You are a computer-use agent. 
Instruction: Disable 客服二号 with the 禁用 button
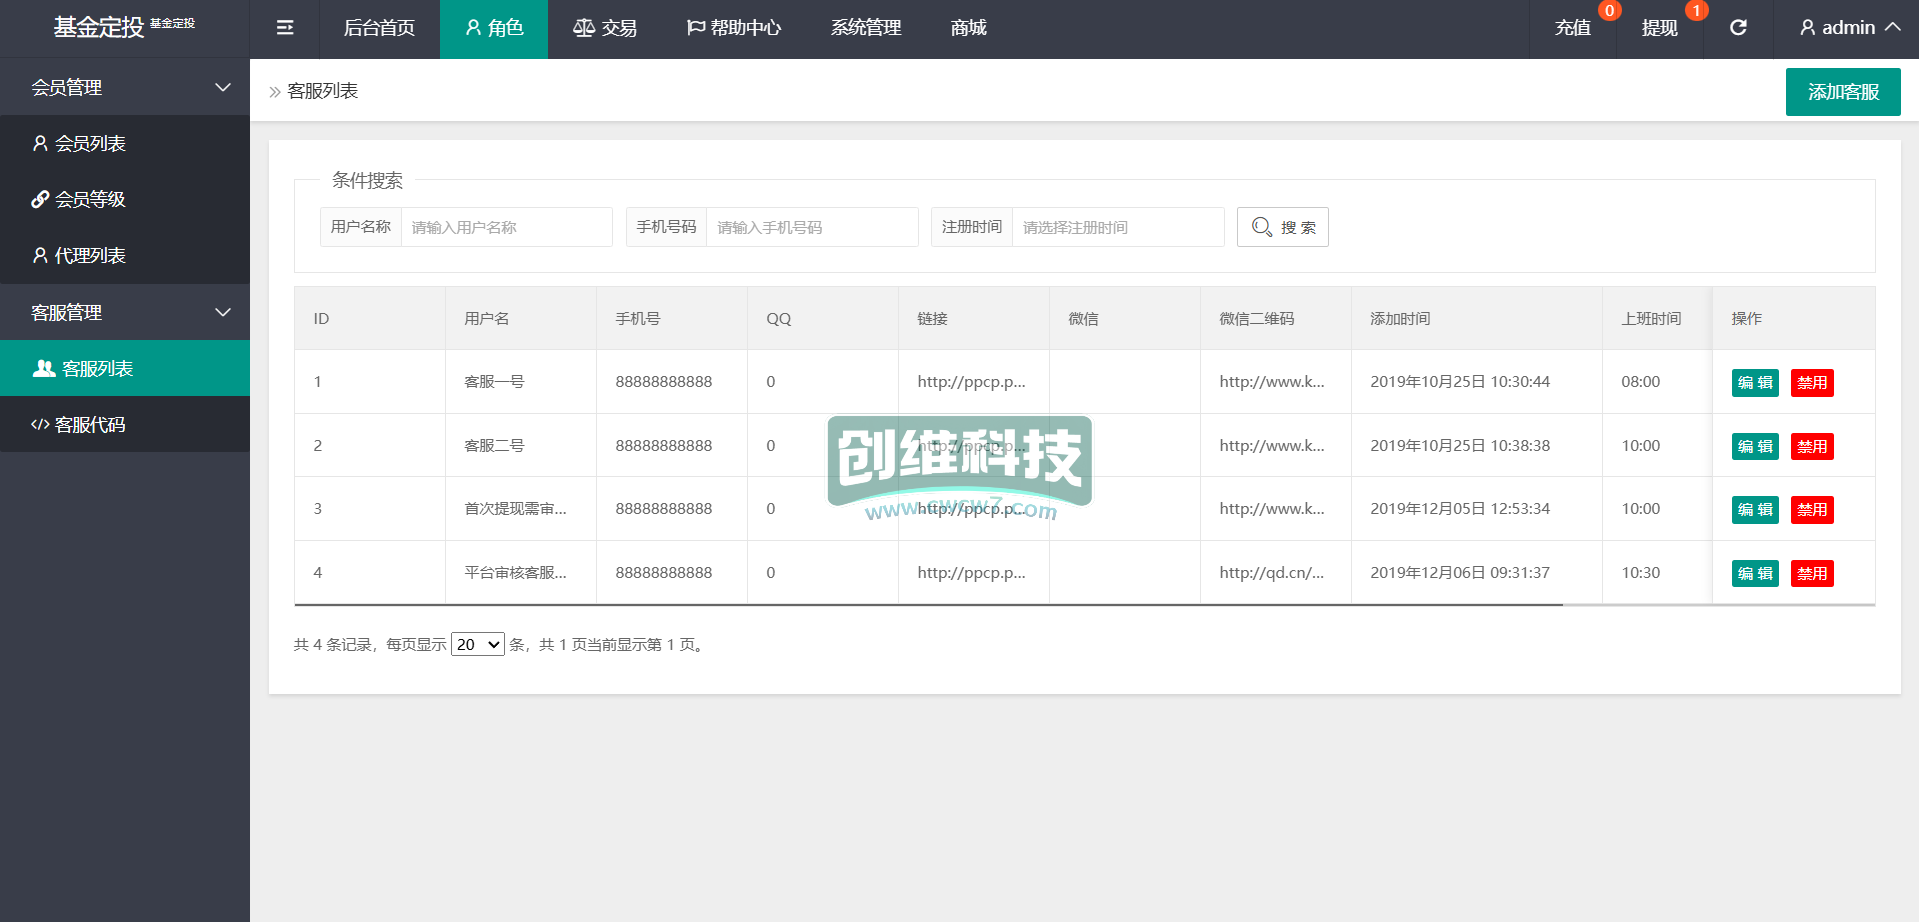[1811, 447]
